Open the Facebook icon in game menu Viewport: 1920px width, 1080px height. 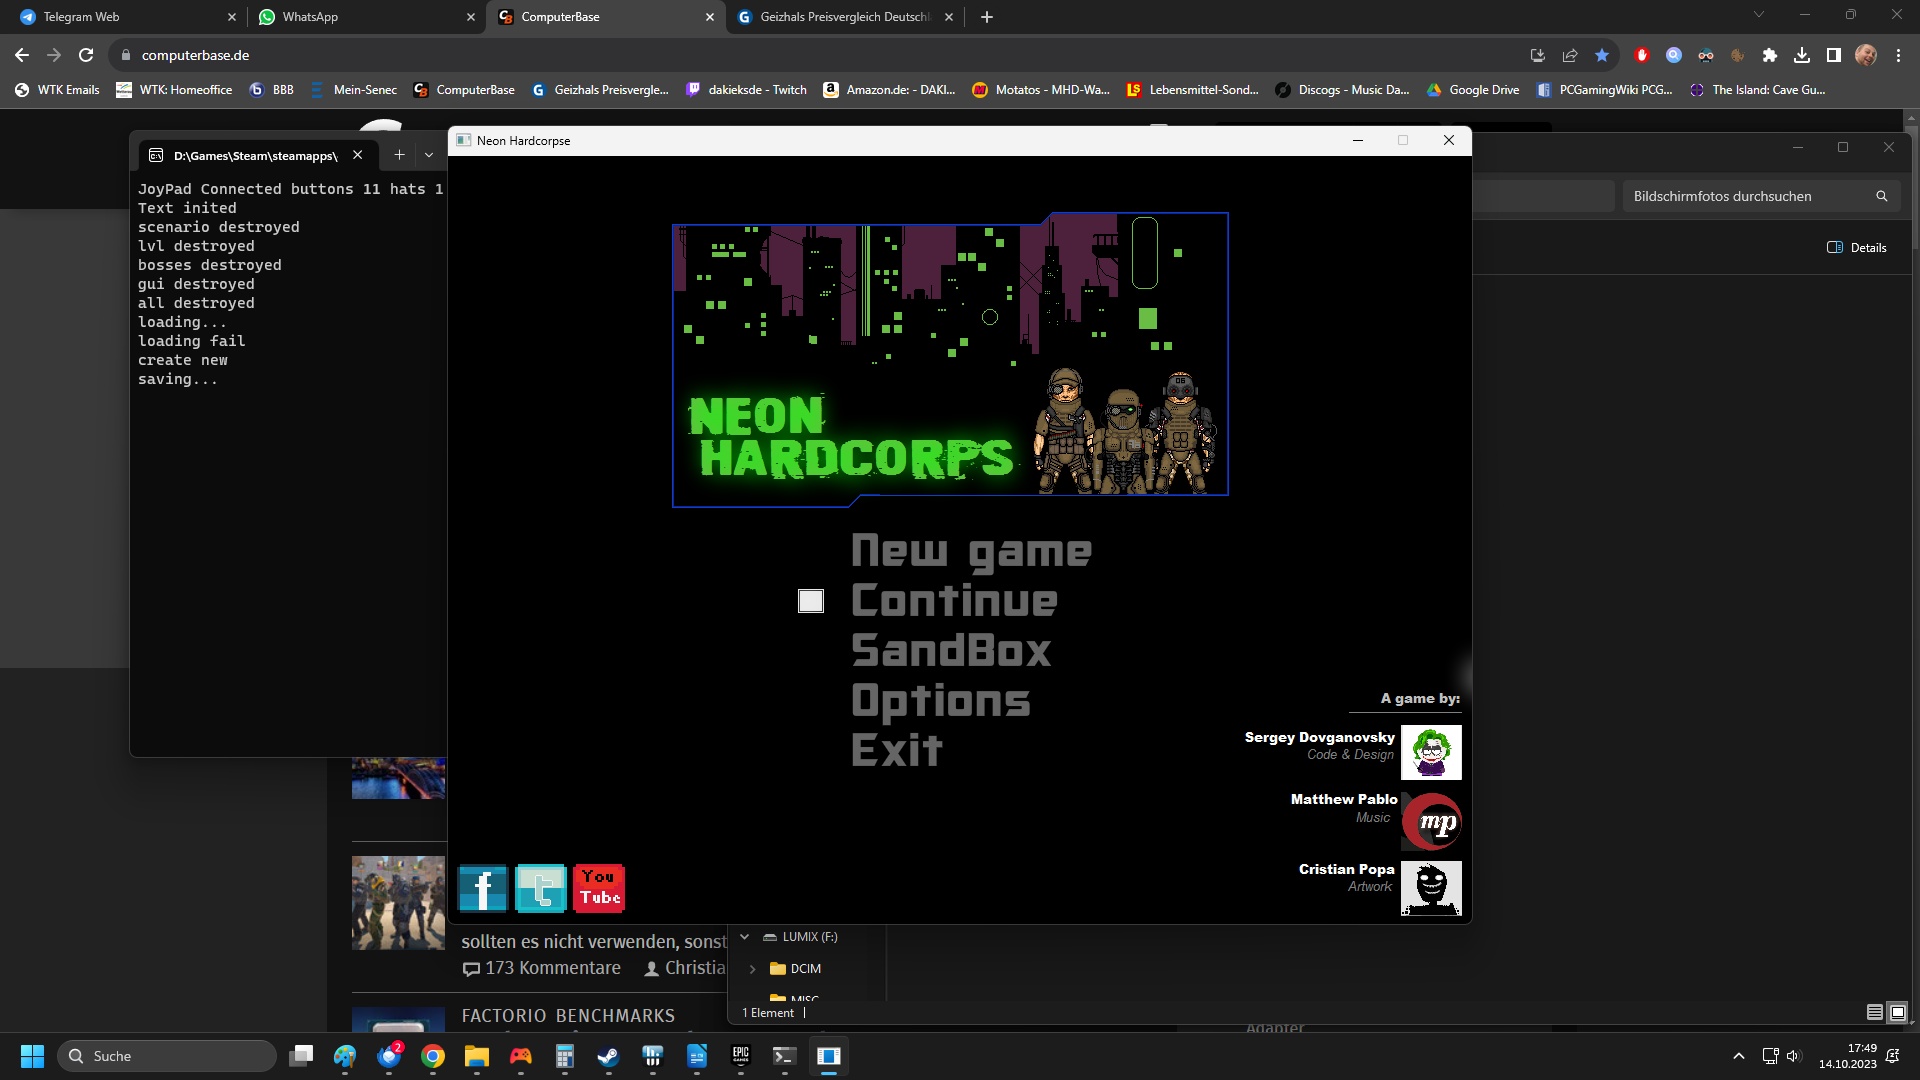(x=483, y=888)
